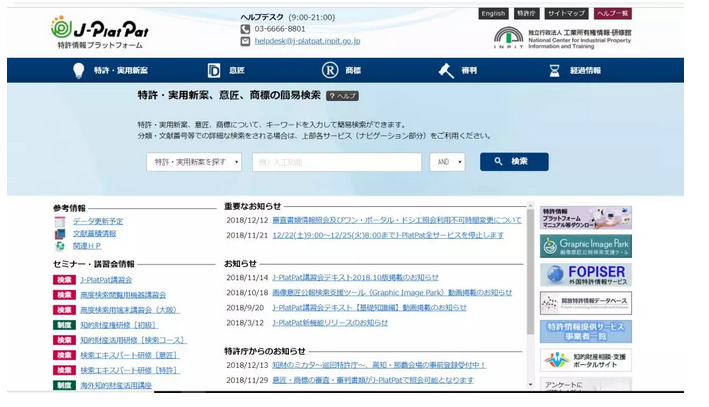Open the データ更新予定 link
This screenshot has width=709, height=407.
98,222
